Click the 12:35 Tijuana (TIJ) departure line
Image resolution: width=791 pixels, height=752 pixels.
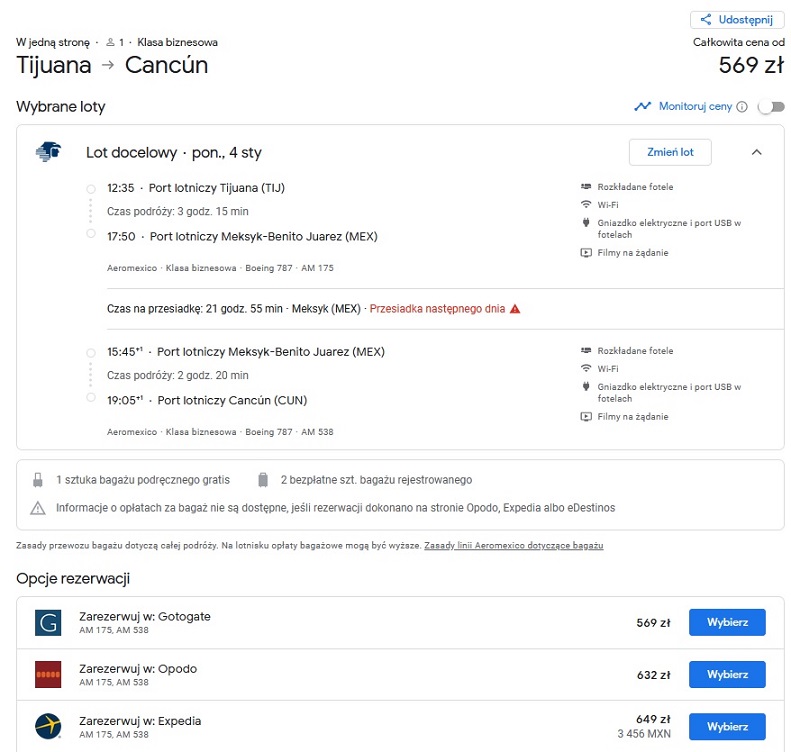click(196, 188)
